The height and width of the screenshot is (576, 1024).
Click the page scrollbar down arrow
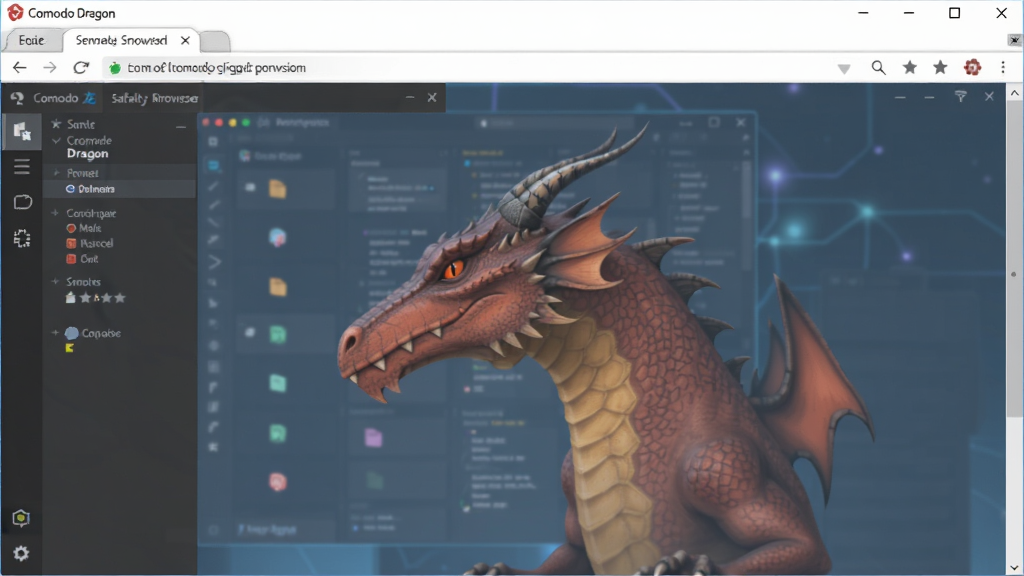pyautogui.click(x=1014, y=568)
